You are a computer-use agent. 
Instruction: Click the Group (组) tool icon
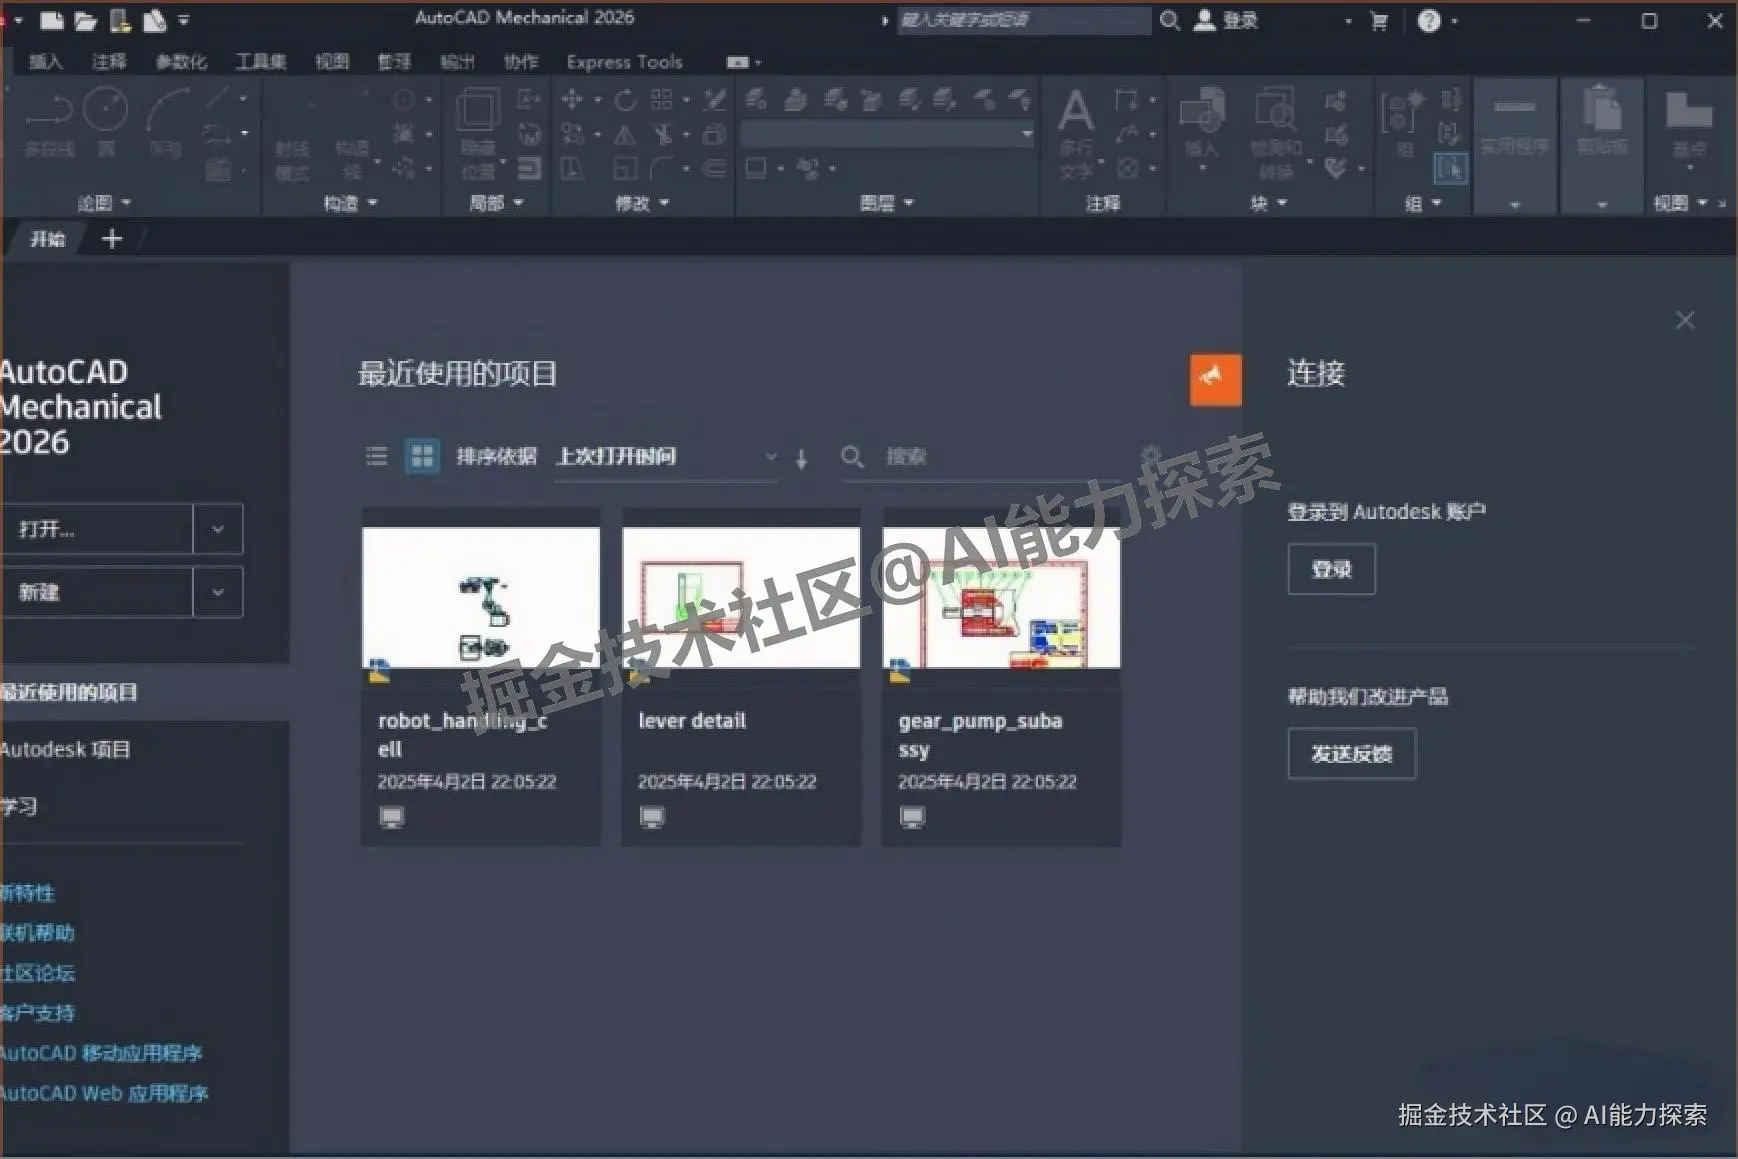(1402, 123)
